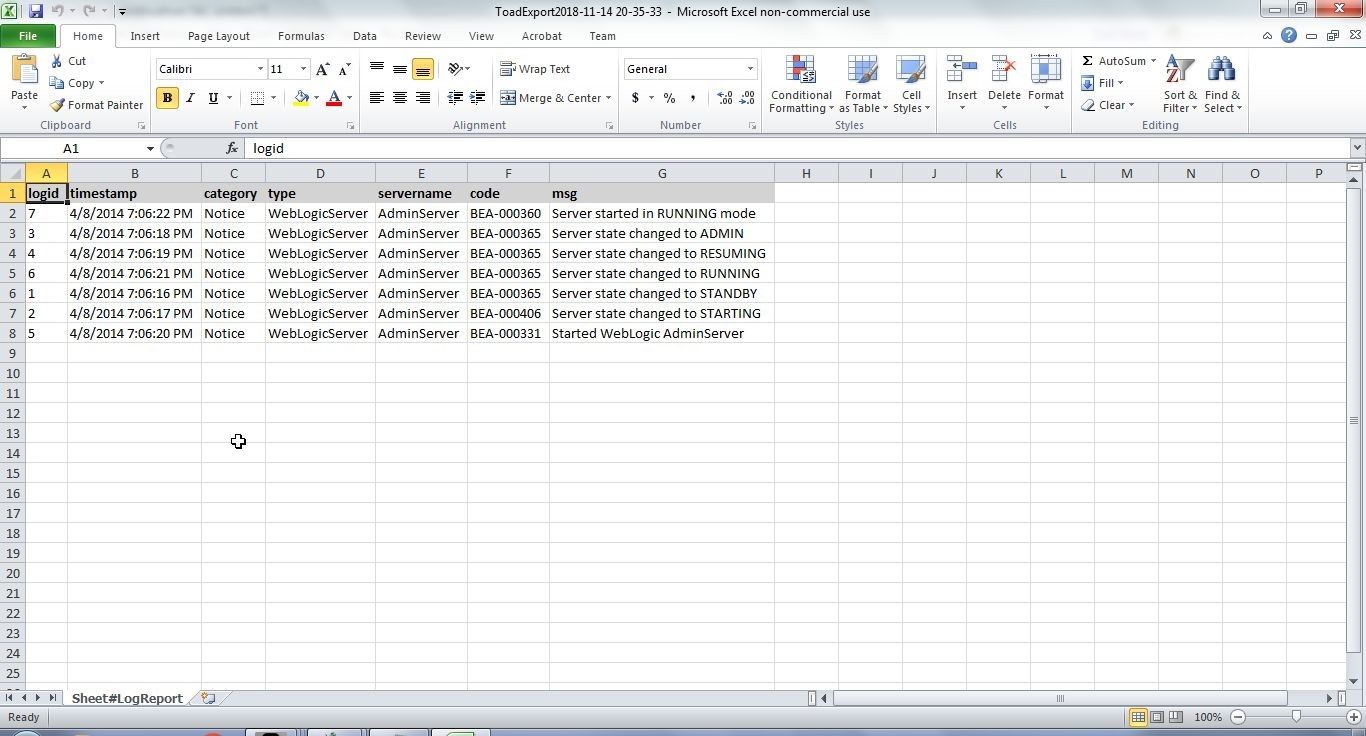The width and height of the screenshot is (1366, 736).
Task: Align text to top
Action: pos(377,69)
